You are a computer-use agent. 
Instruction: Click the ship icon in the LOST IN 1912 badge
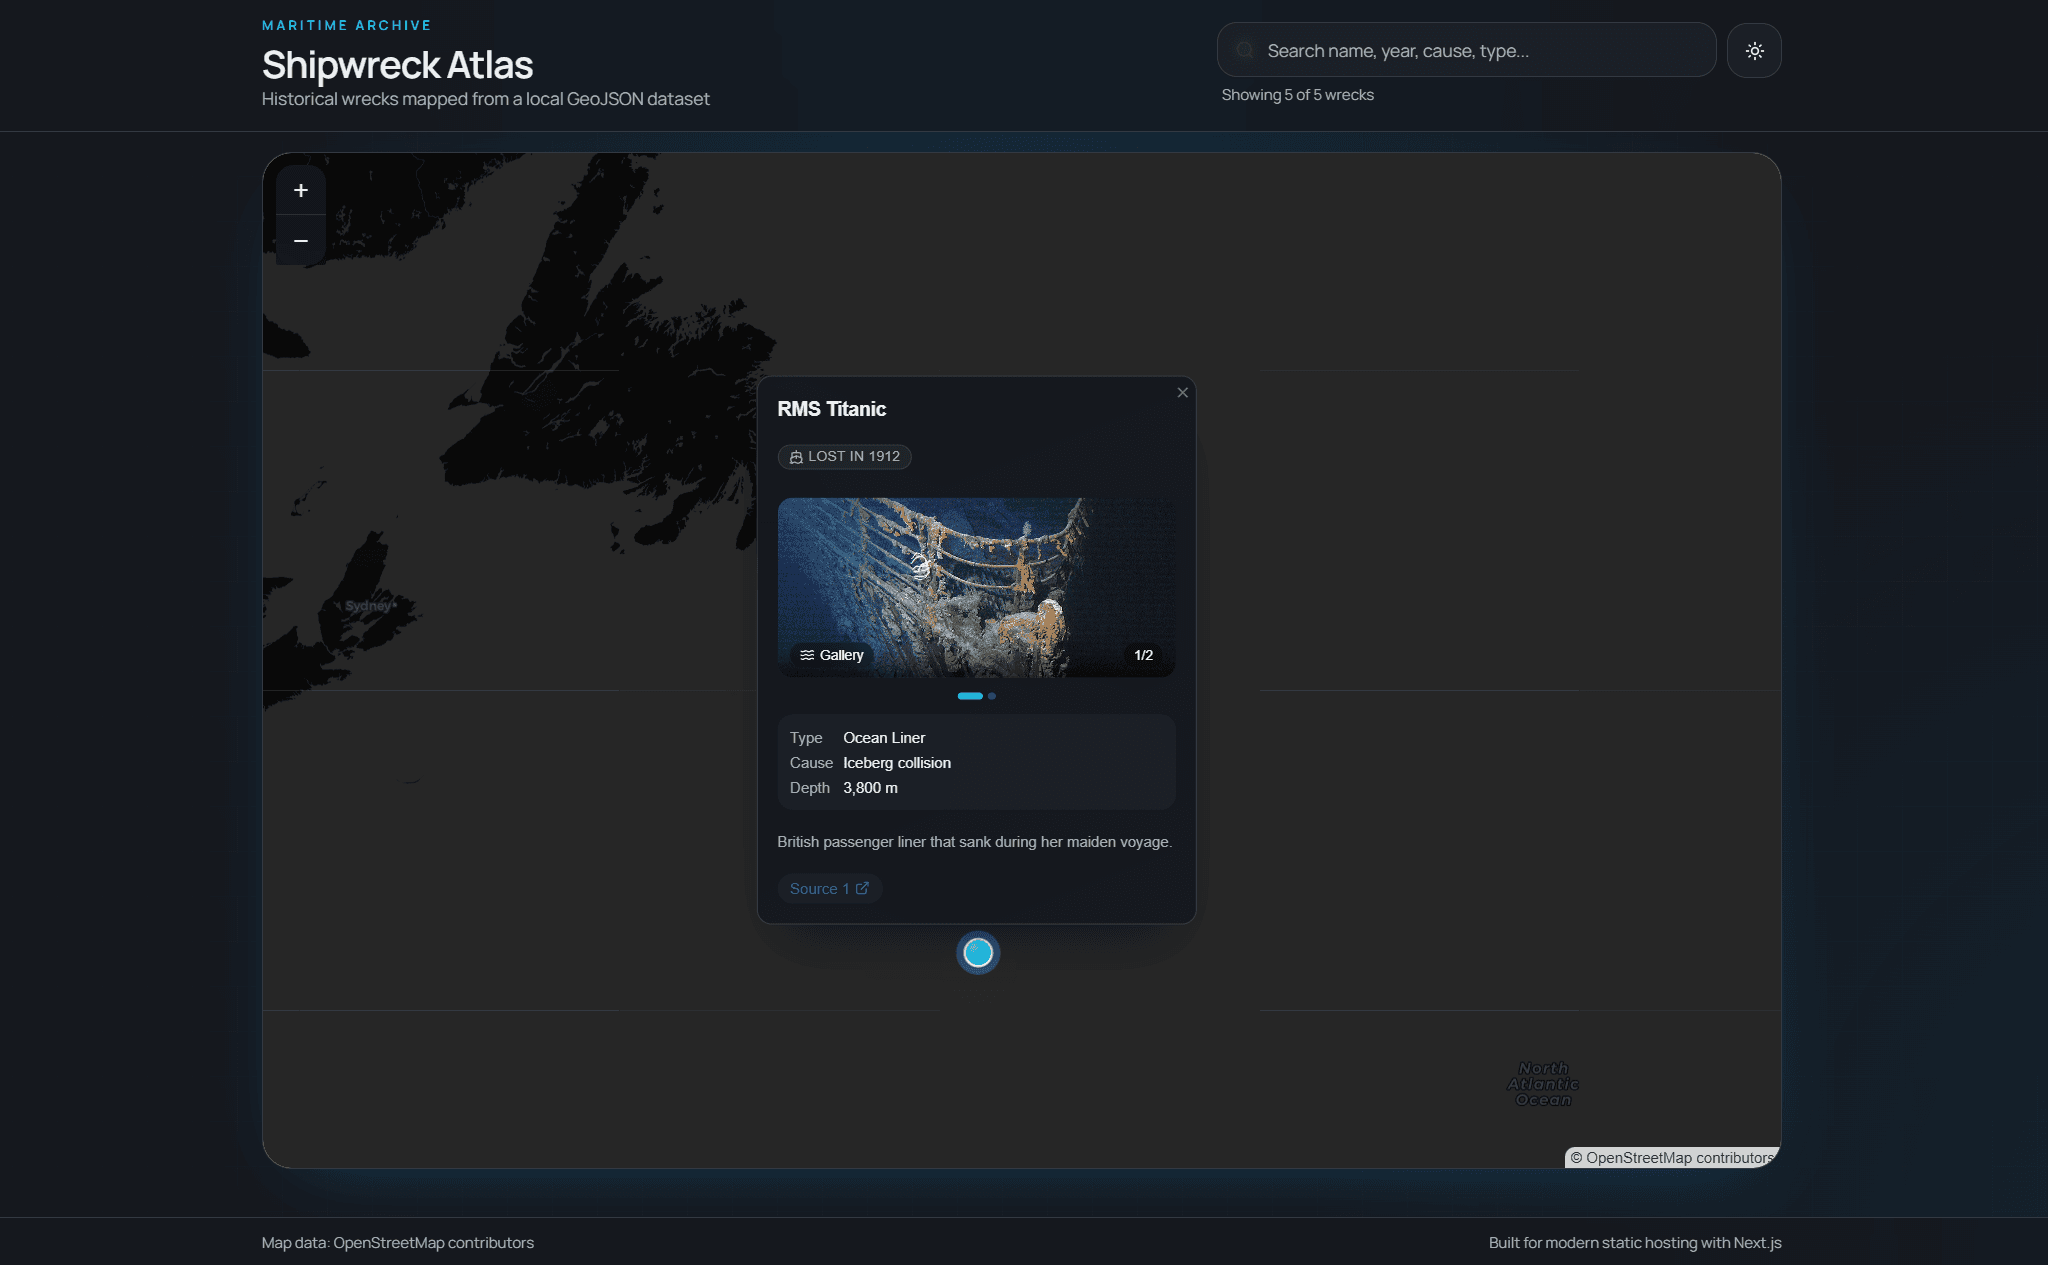coord(795,457)
